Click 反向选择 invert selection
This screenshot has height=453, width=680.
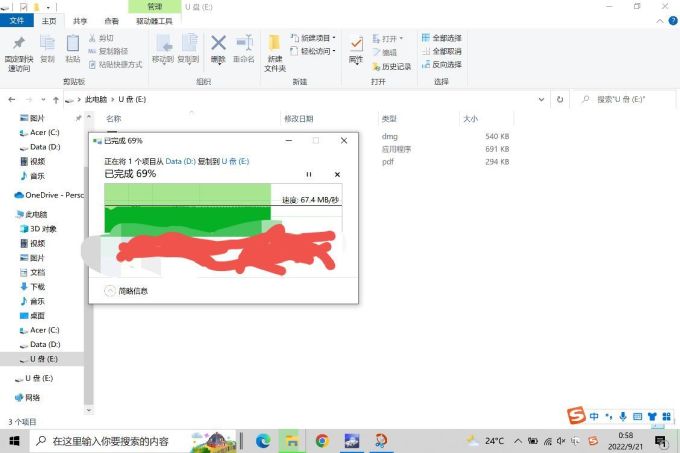441,65
